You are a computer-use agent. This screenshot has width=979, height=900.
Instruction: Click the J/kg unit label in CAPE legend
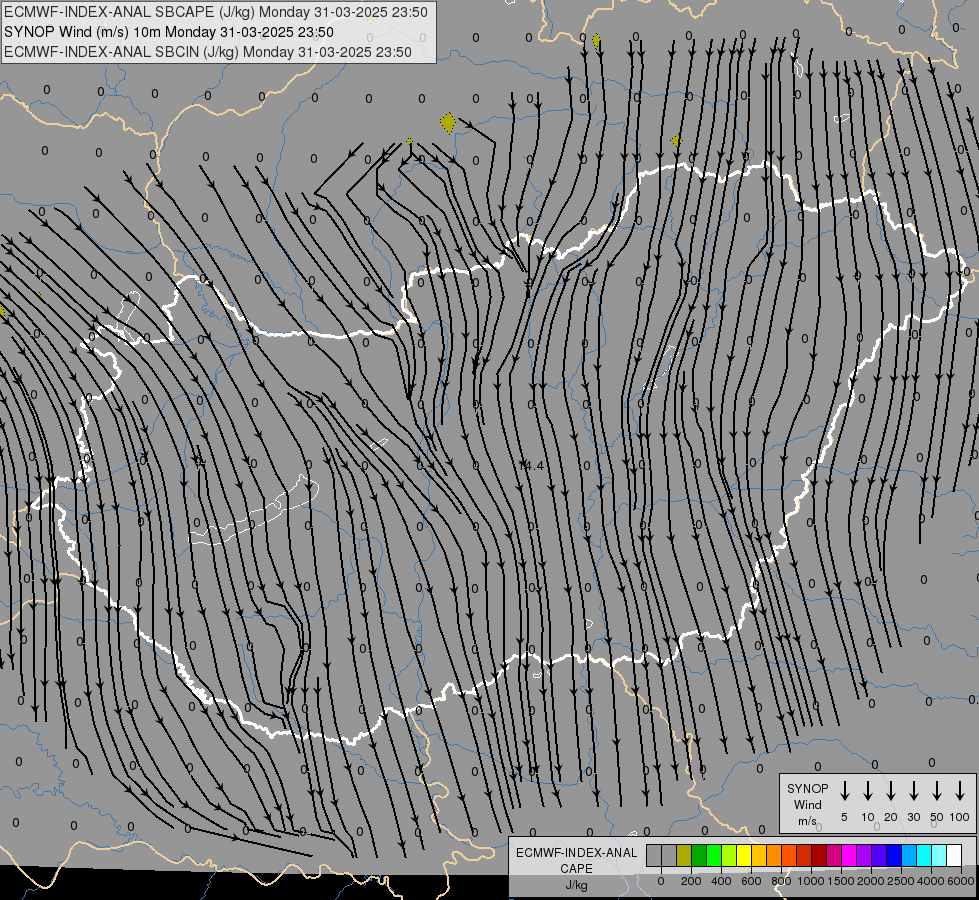(x=576, y=885)
